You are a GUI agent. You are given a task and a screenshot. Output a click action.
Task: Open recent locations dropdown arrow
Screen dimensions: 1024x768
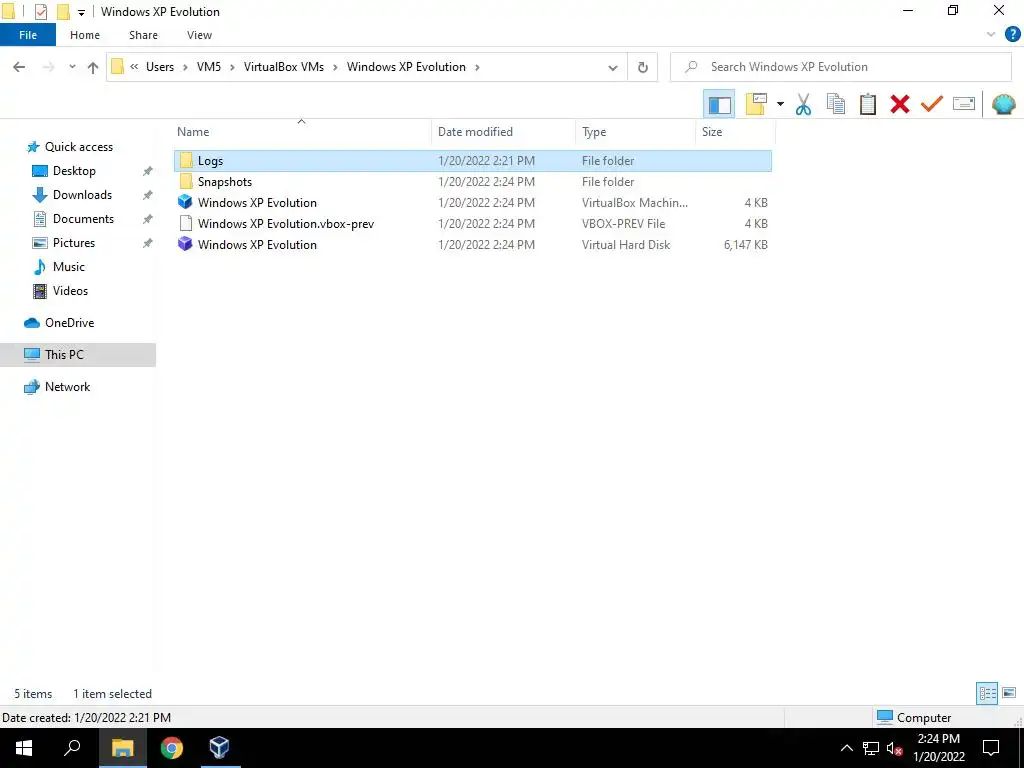72,67
